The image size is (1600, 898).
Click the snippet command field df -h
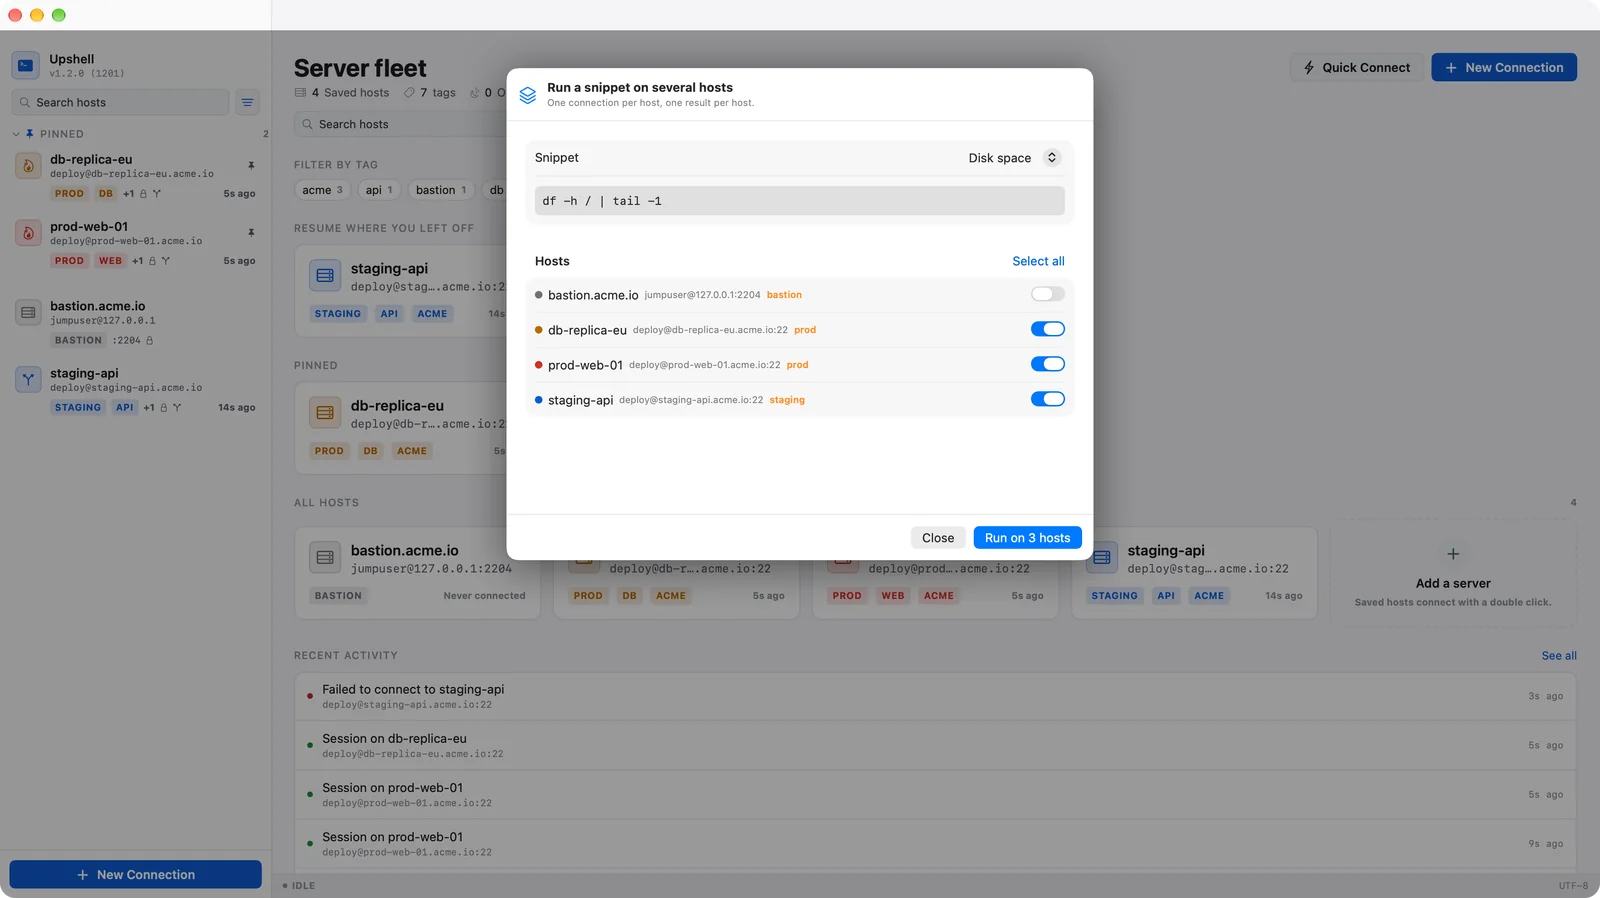pos(800,201)
